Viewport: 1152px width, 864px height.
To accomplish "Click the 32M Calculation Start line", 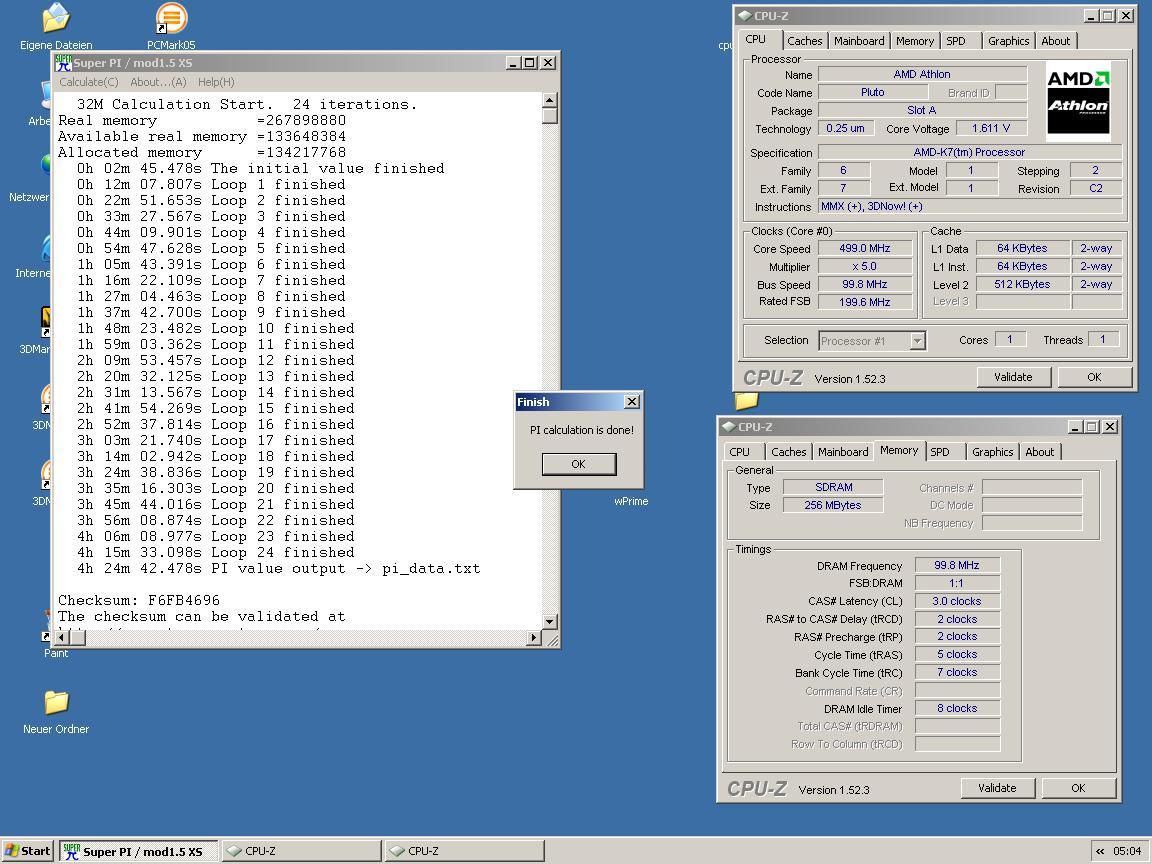I will pyautogui.click(x=247, y=104).
